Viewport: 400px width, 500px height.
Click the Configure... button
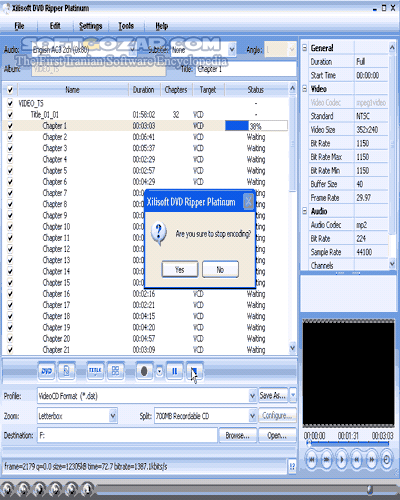click(277, 416)
